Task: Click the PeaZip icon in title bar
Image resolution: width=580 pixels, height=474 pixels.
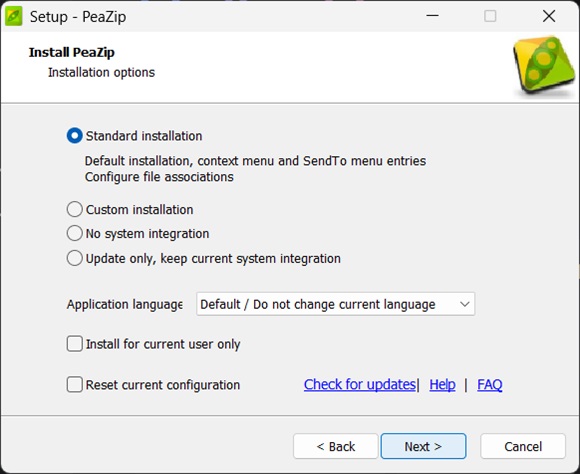Action: (x=14, y=17)
